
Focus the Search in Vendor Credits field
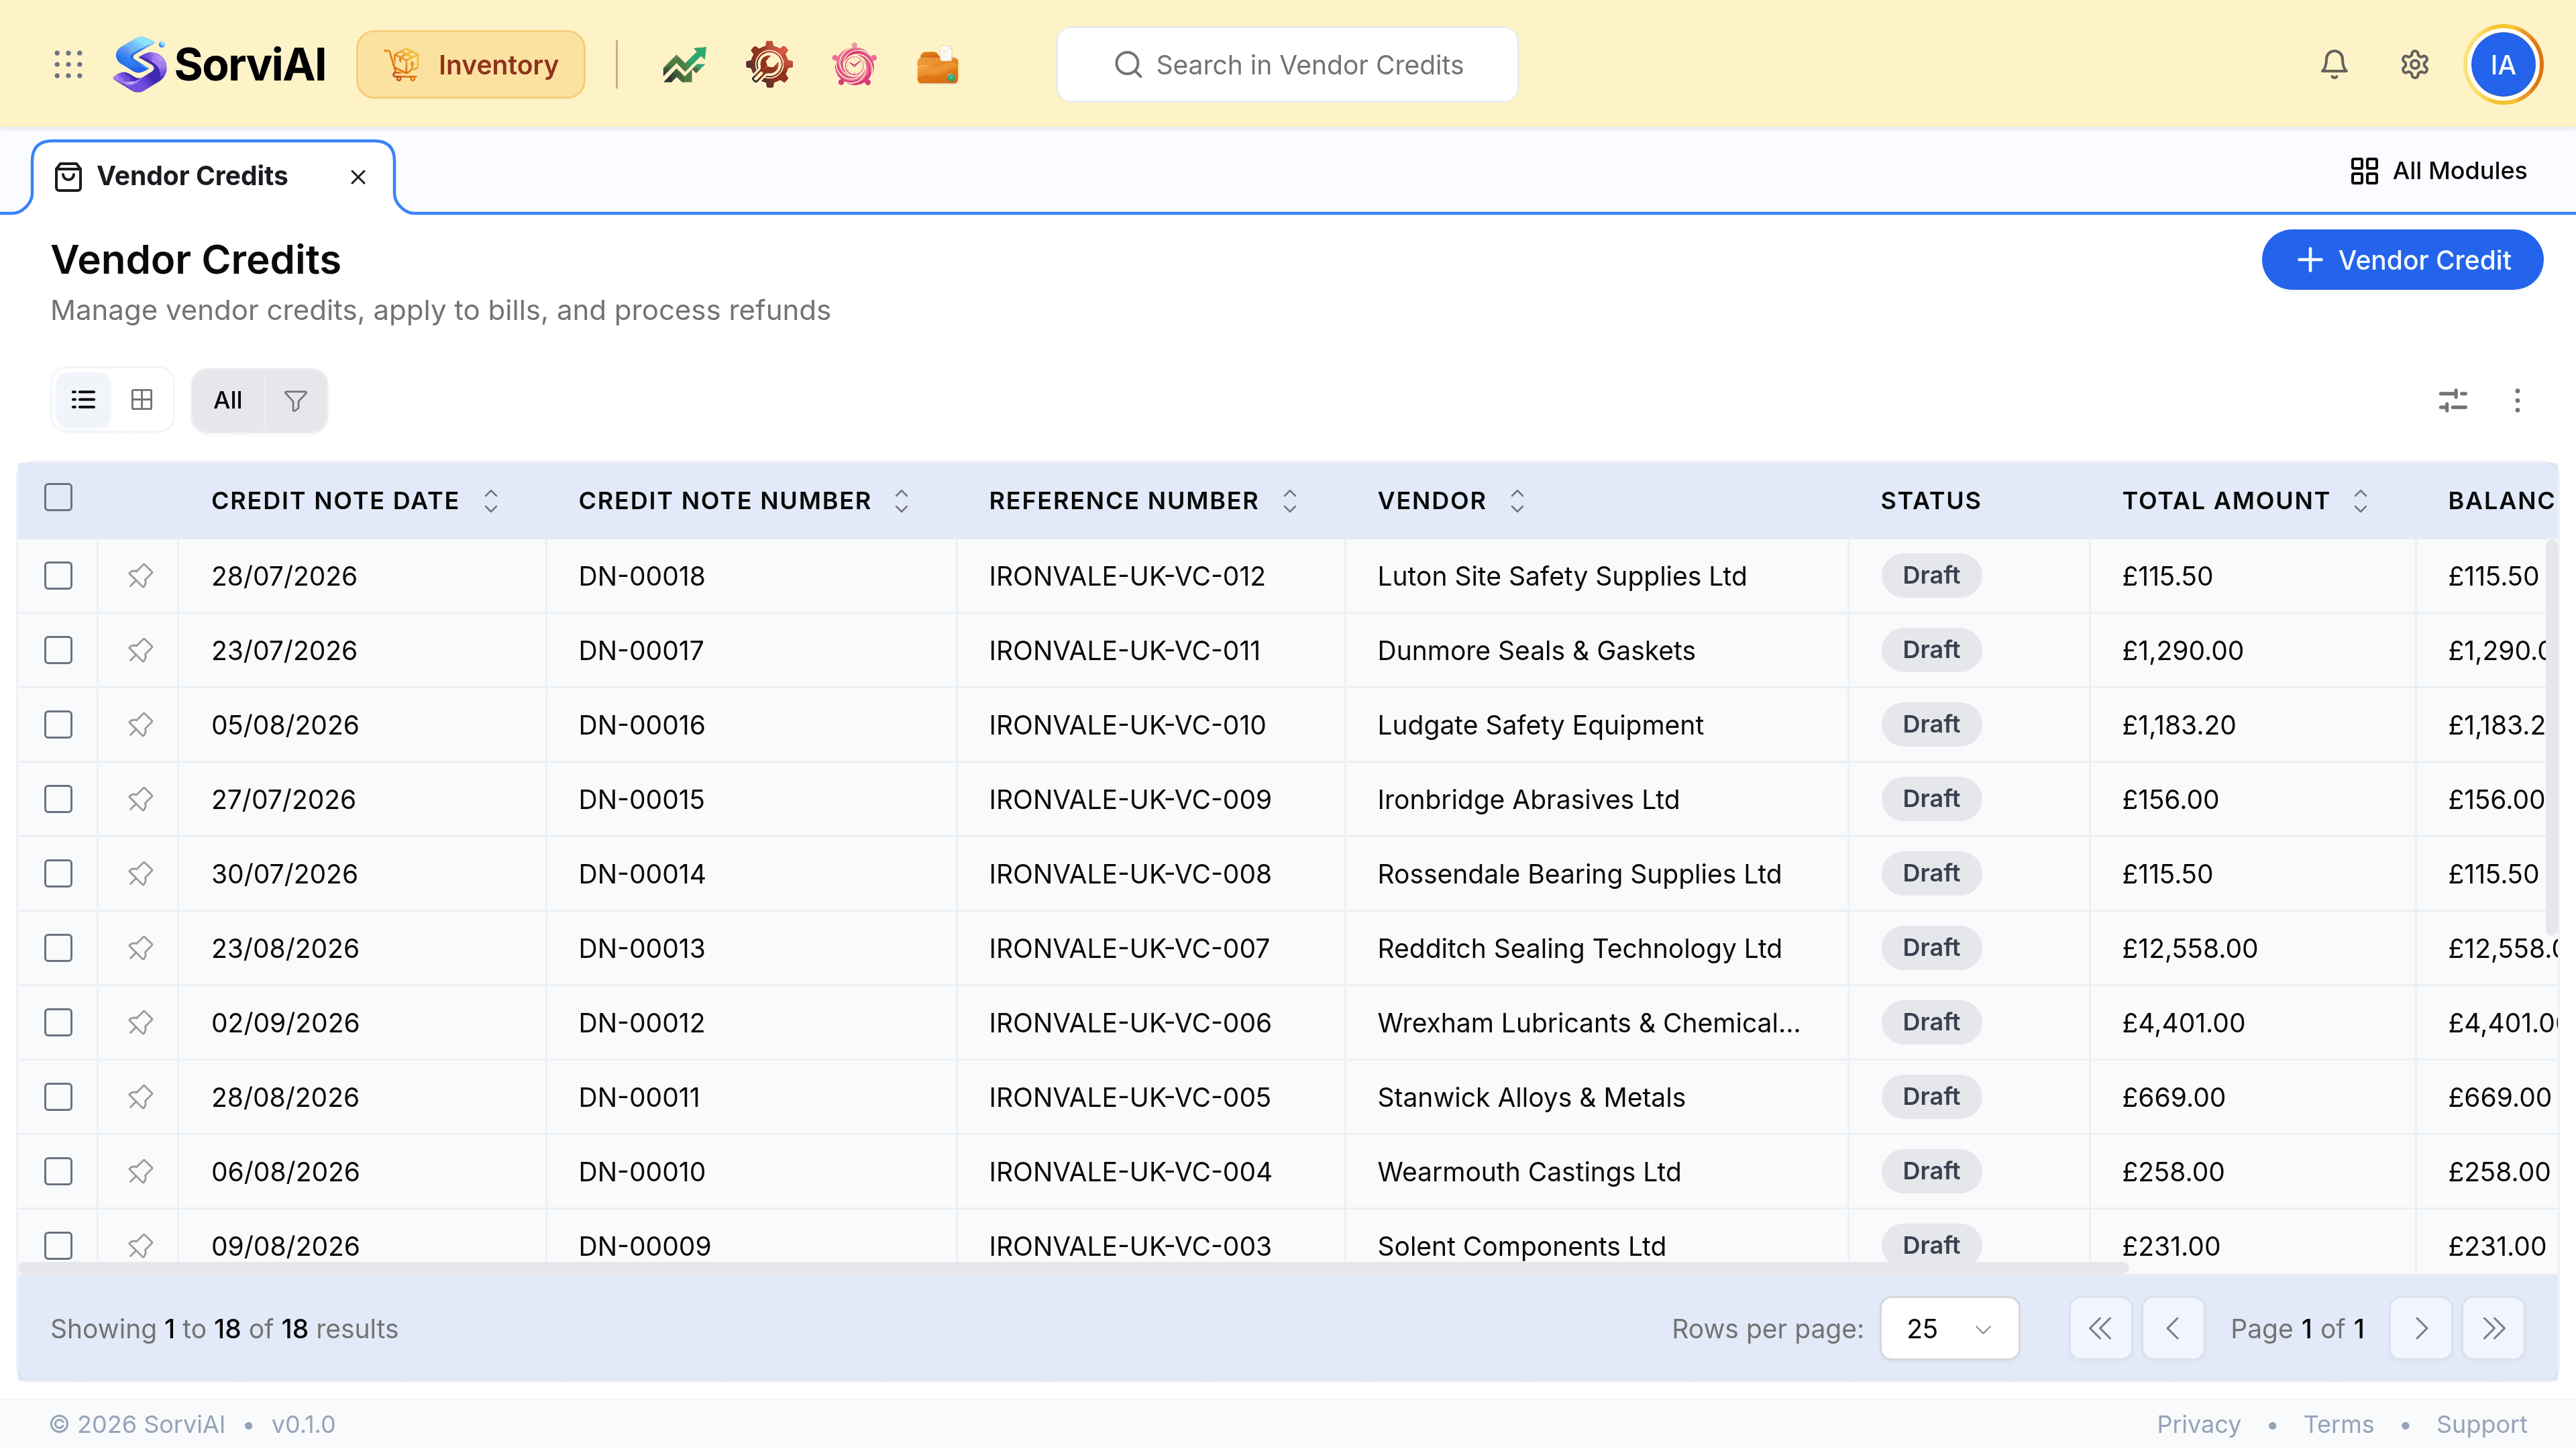point(1287,65)
